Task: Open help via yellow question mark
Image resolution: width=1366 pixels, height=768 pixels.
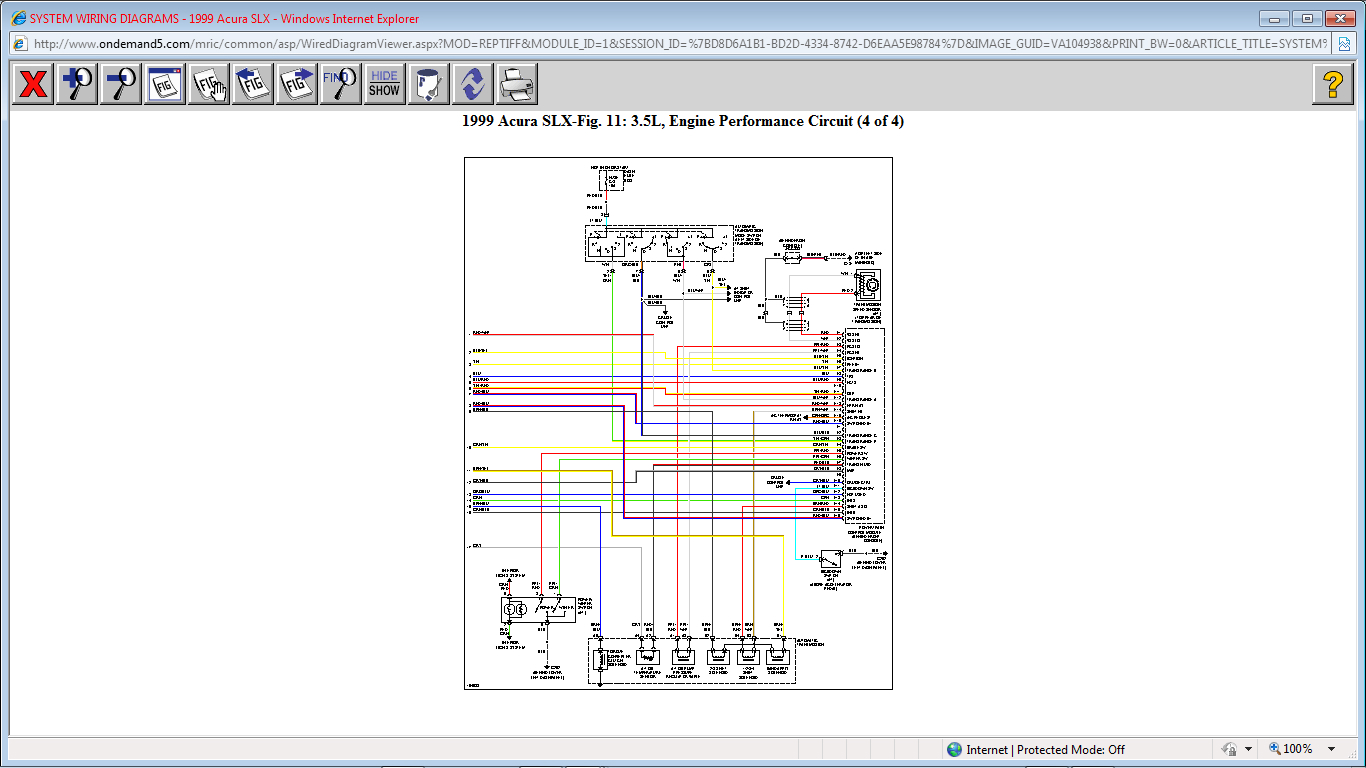Action: 1332,84
